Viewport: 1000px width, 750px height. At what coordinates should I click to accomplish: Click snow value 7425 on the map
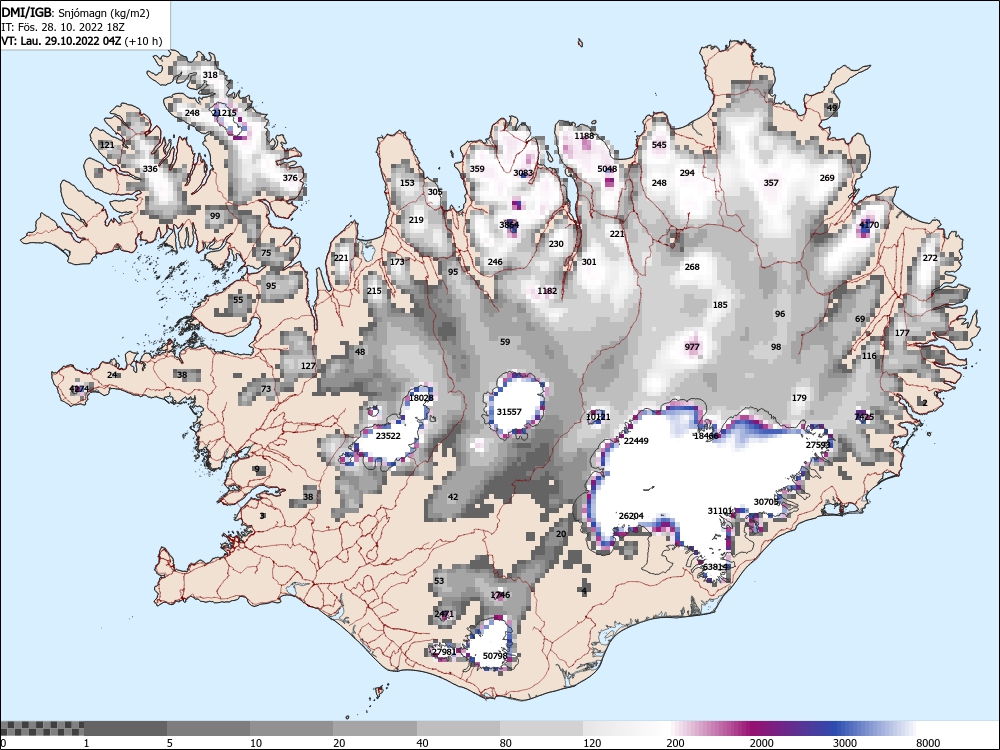pos(864,417)
